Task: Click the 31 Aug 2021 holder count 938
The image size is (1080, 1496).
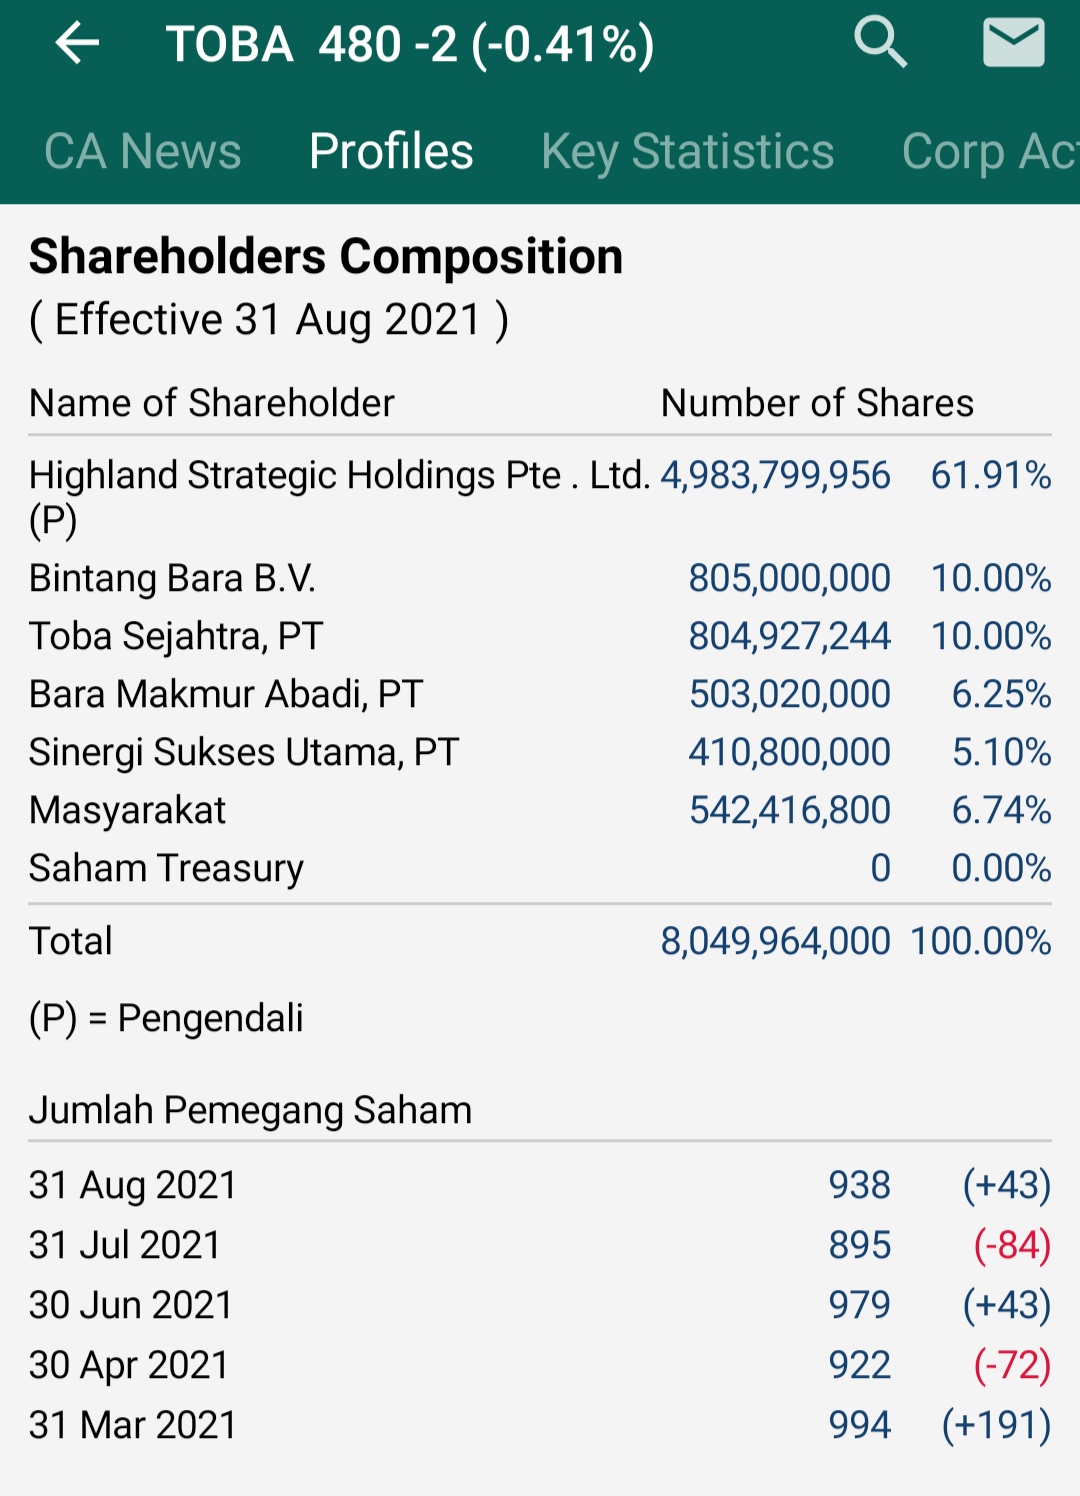Action: [x=859, y=1185]
